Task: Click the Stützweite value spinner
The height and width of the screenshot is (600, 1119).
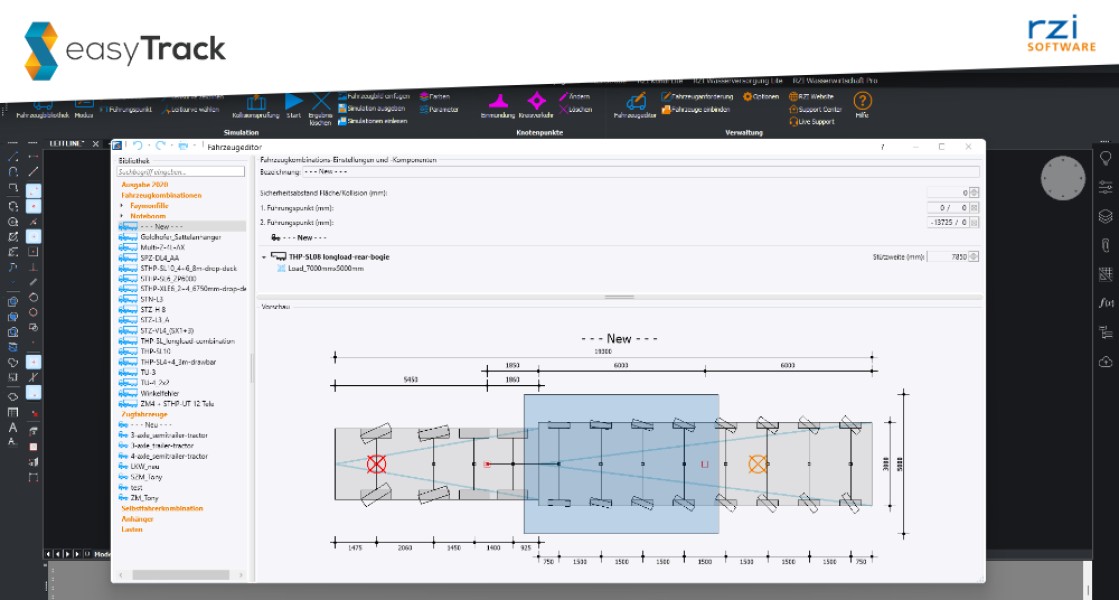Action: (974, 257)
